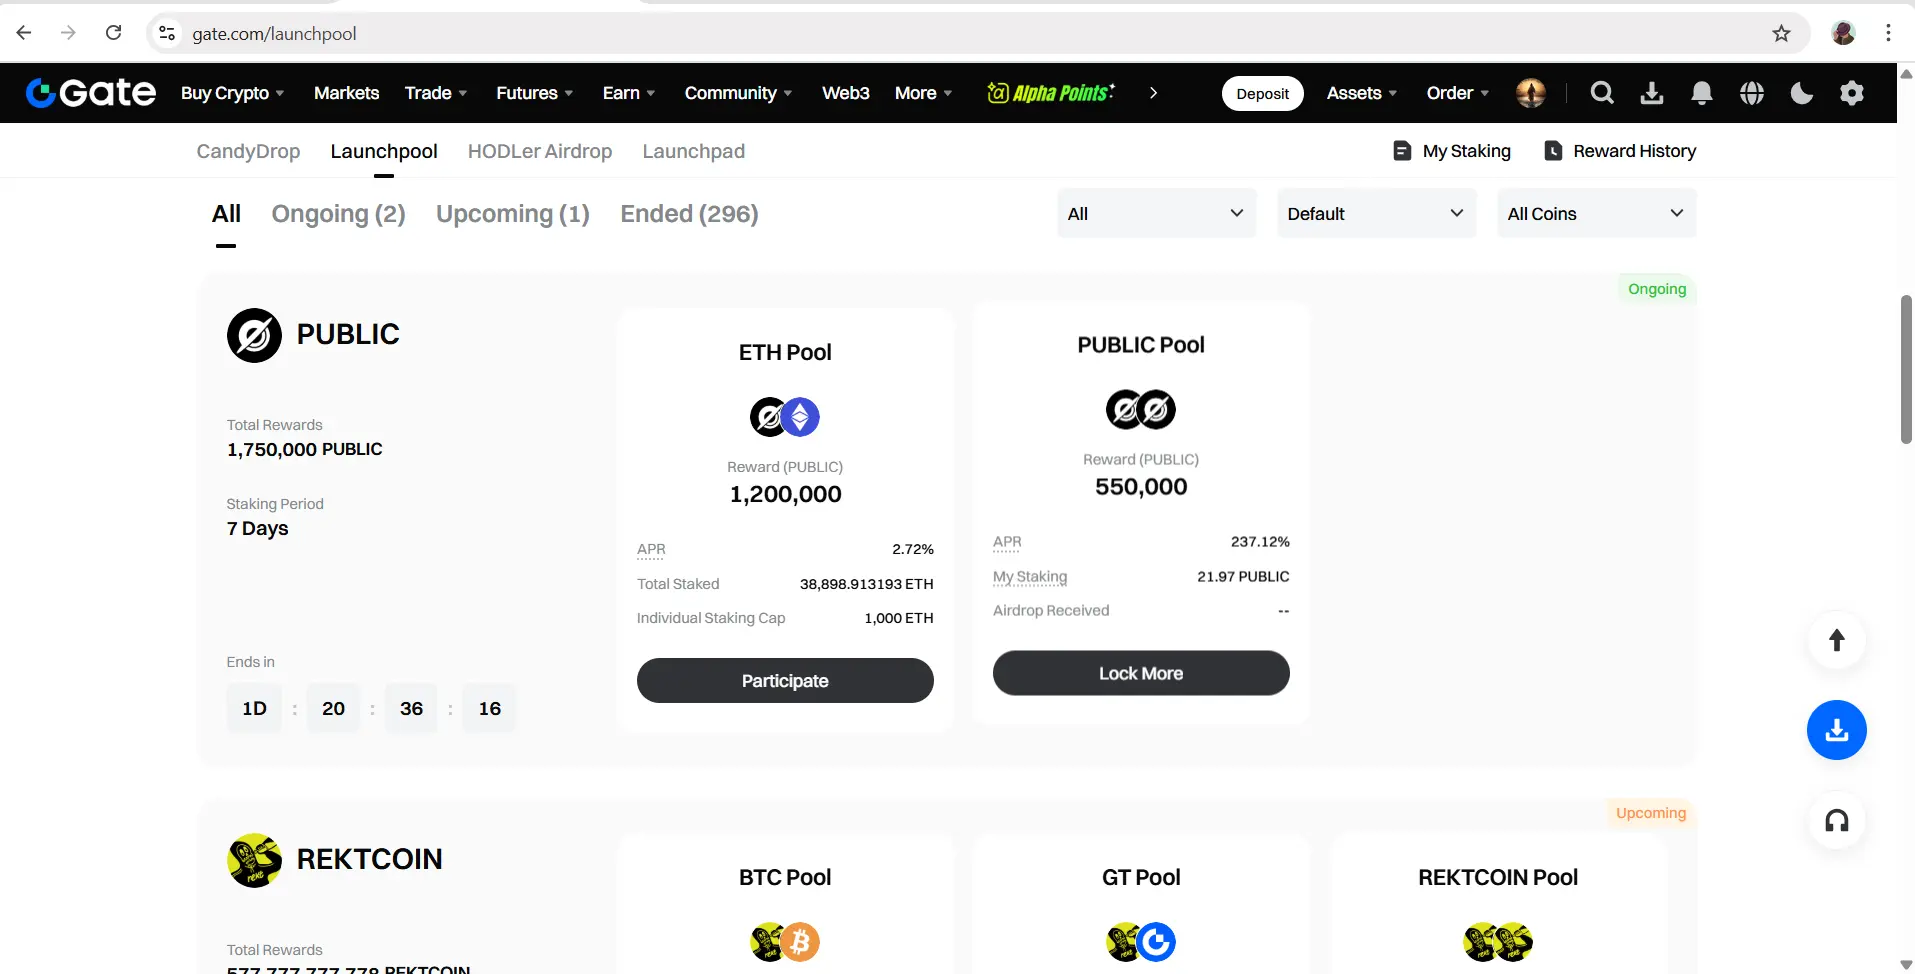Click the right arrow next to Alpha Points

1153,93
